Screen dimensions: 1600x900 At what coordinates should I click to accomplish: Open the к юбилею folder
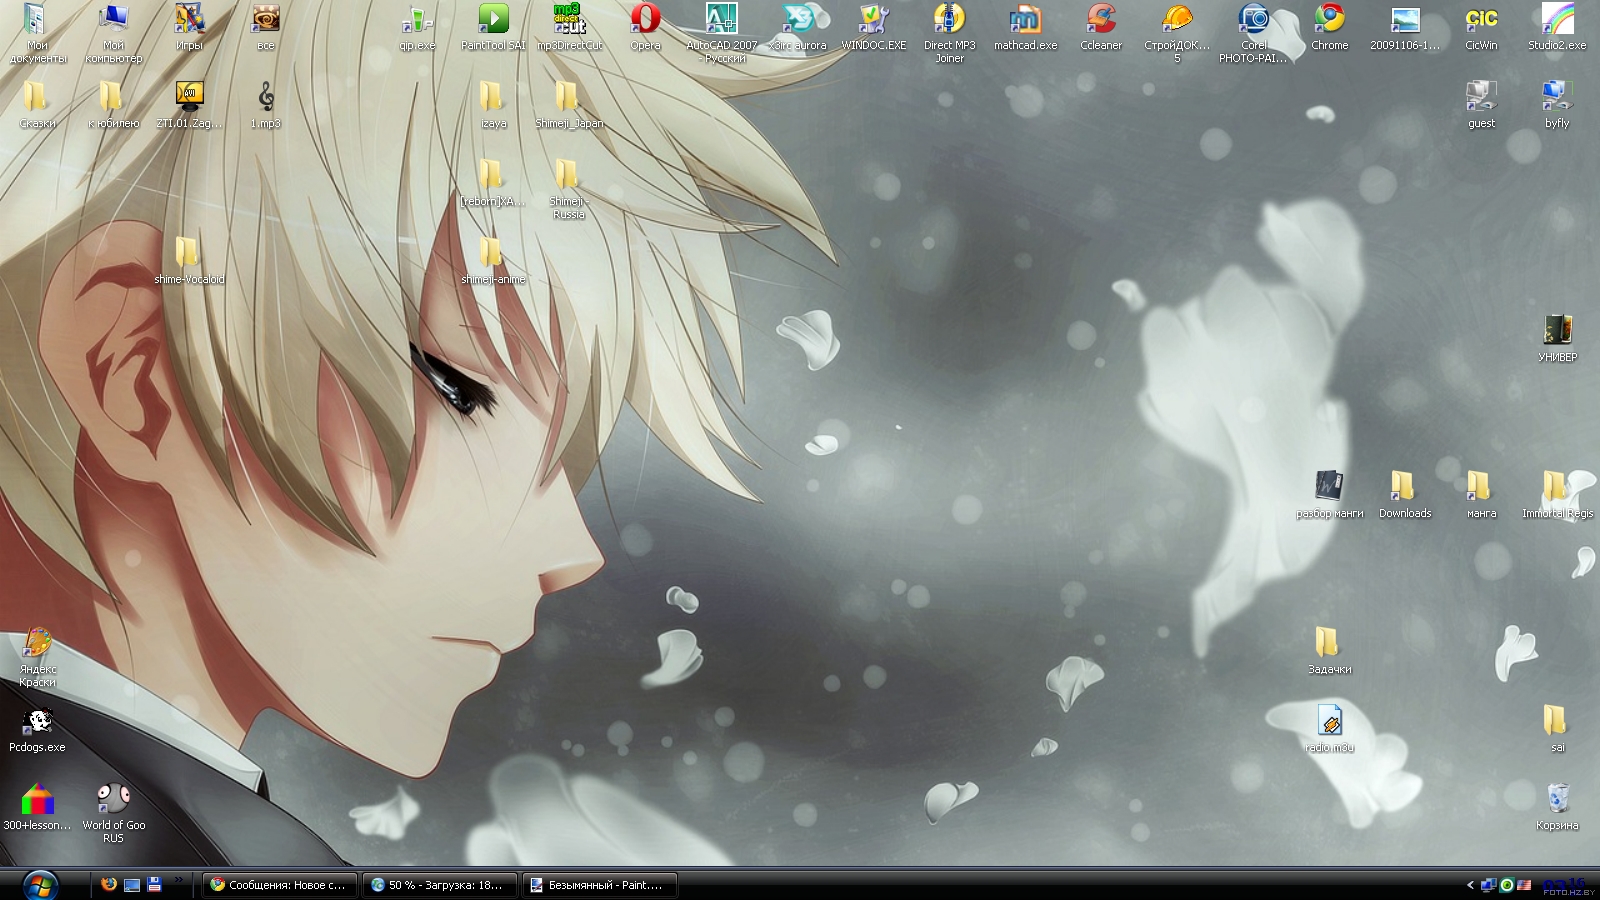click(x=113, y=105)
